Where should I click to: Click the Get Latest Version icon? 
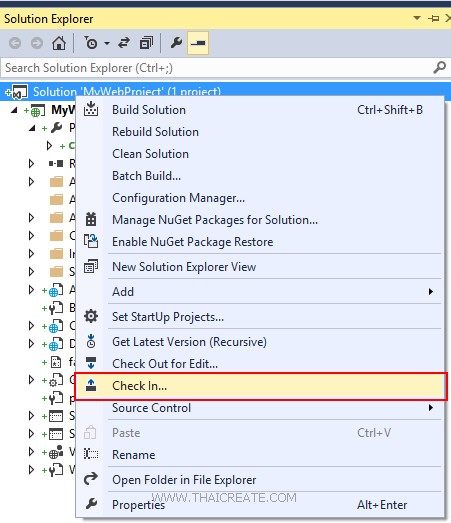91,342
